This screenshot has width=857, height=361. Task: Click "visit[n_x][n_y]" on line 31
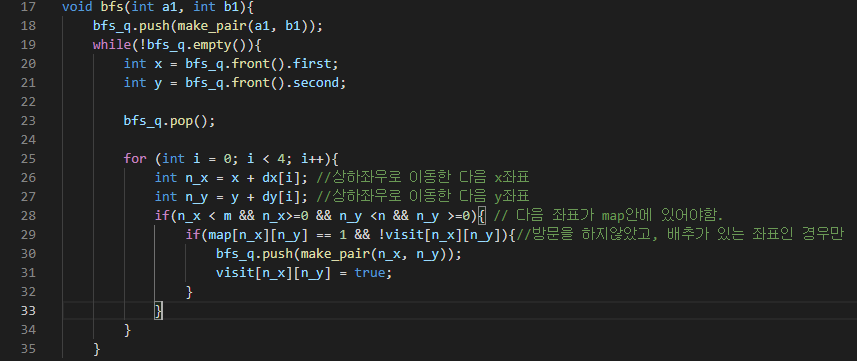tap(274, 272)
